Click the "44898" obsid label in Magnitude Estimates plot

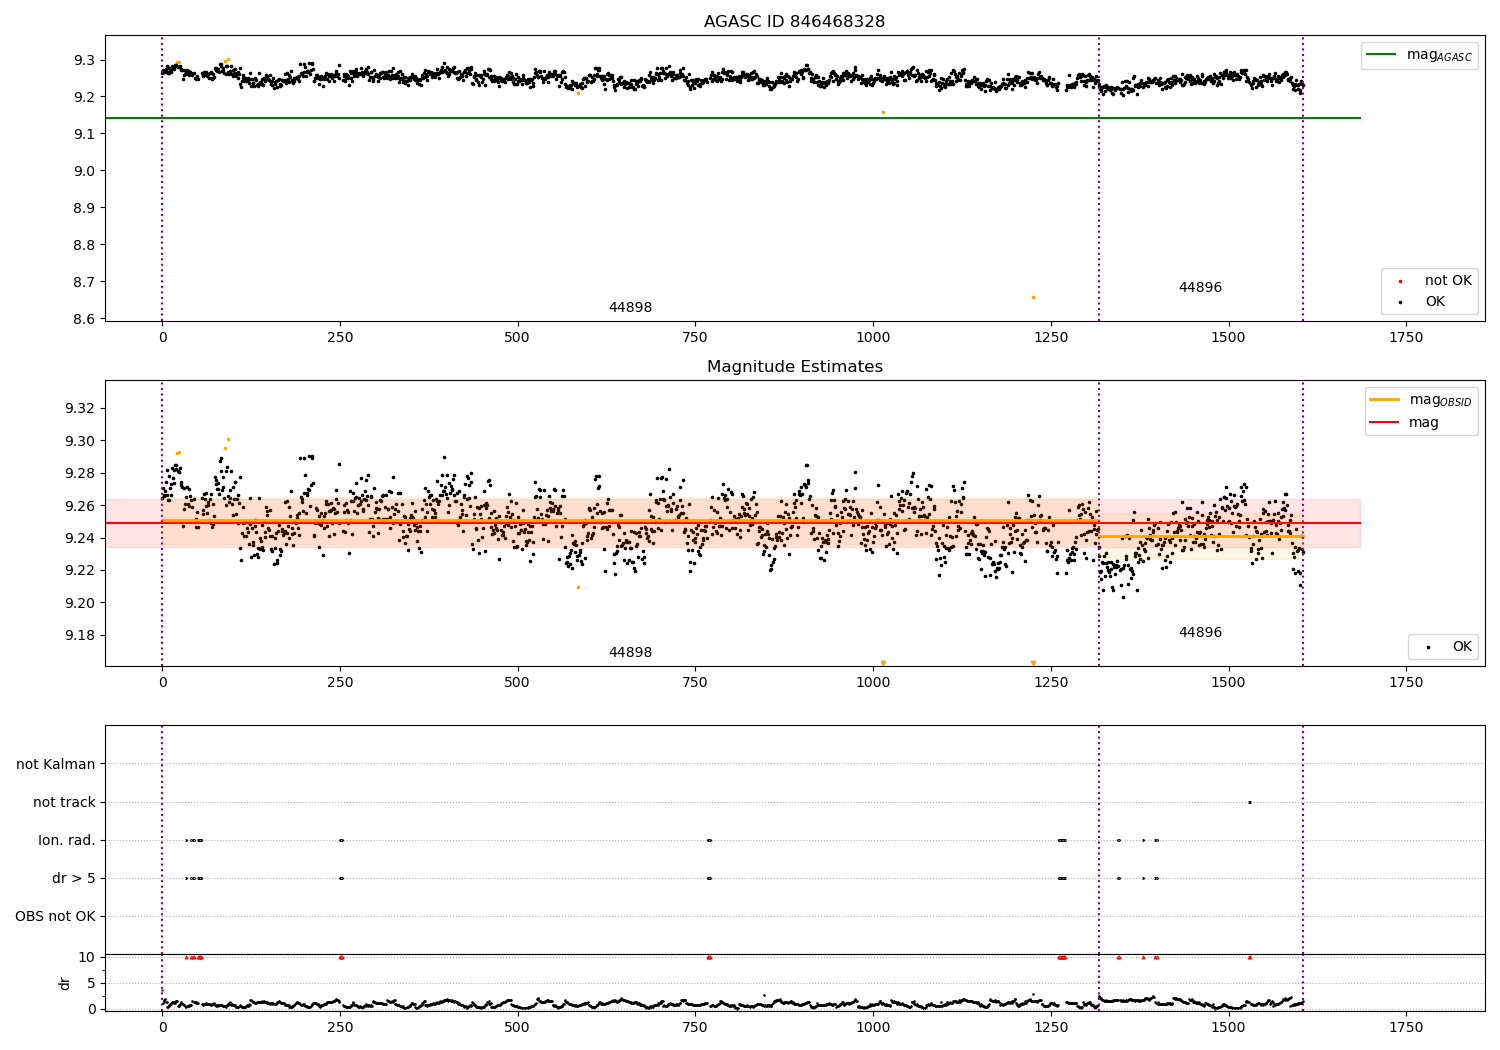630,653
